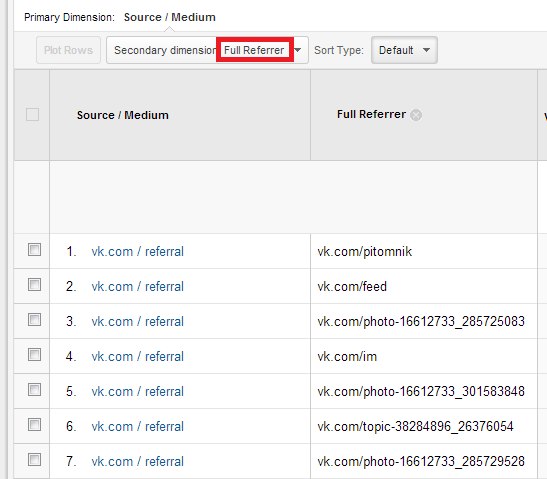The width and height of the screenshot is (547, 479).
Task: Check the box for row 5 photo-16612733_301583848
Action: coord(34,389)
